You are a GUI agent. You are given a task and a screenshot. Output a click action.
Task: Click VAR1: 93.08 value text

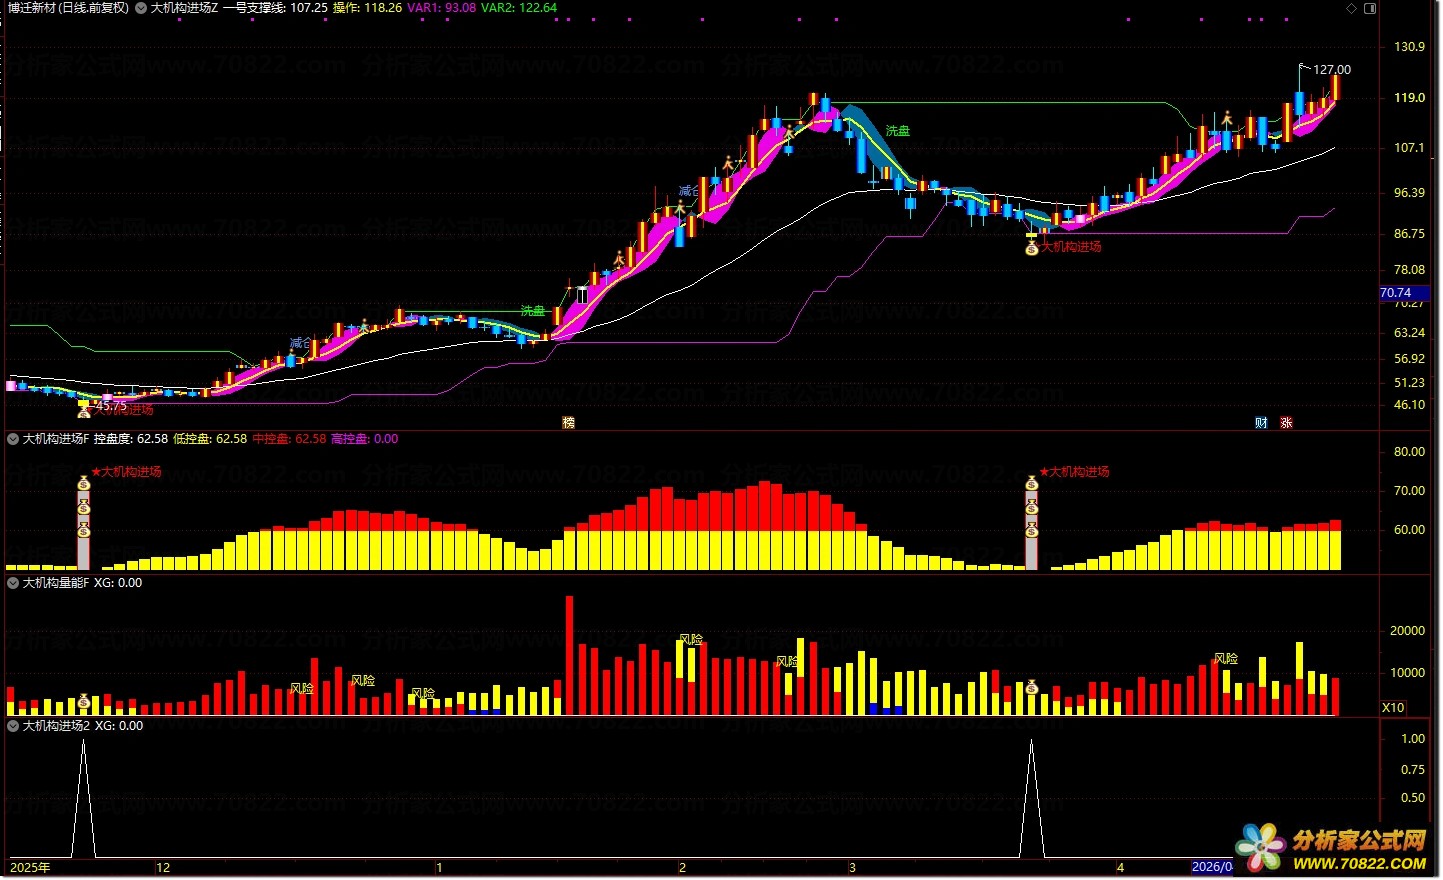click(441, 8)
